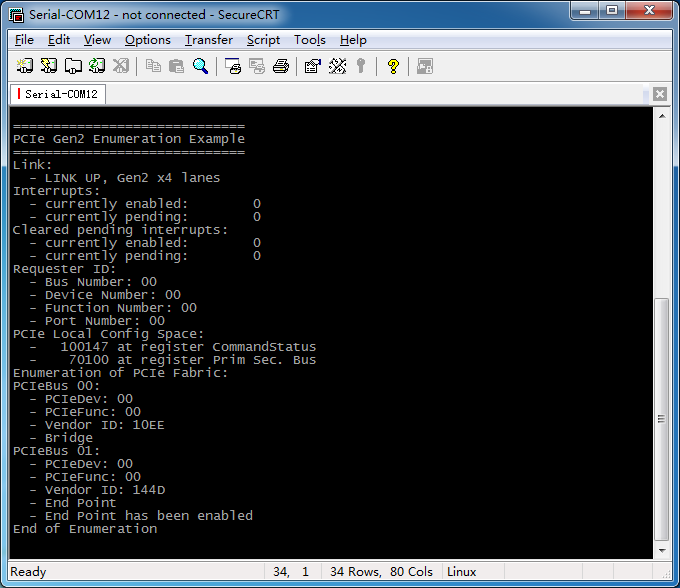The width and height of the screenshot is (680, 588).
Task: Click the rightmost gray toolbar icon
Action: 425,66
